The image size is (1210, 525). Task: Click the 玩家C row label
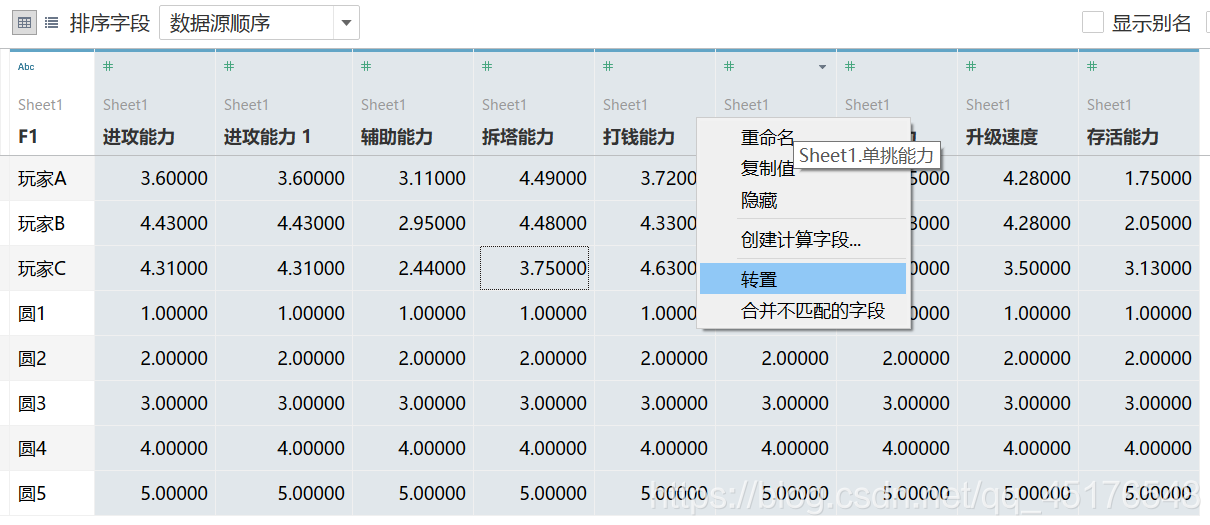pos(42,268)
